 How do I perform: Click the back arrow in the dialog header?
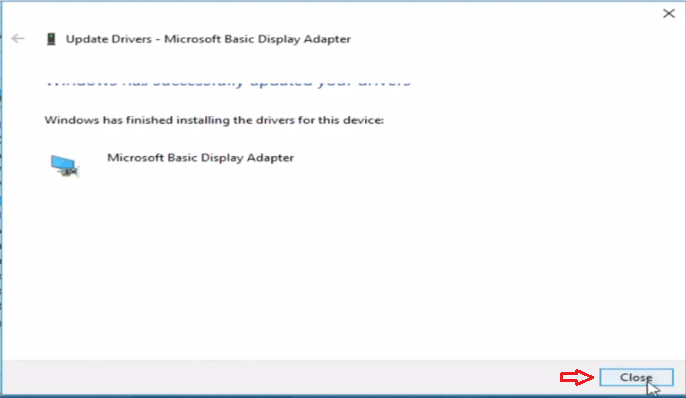18,38
